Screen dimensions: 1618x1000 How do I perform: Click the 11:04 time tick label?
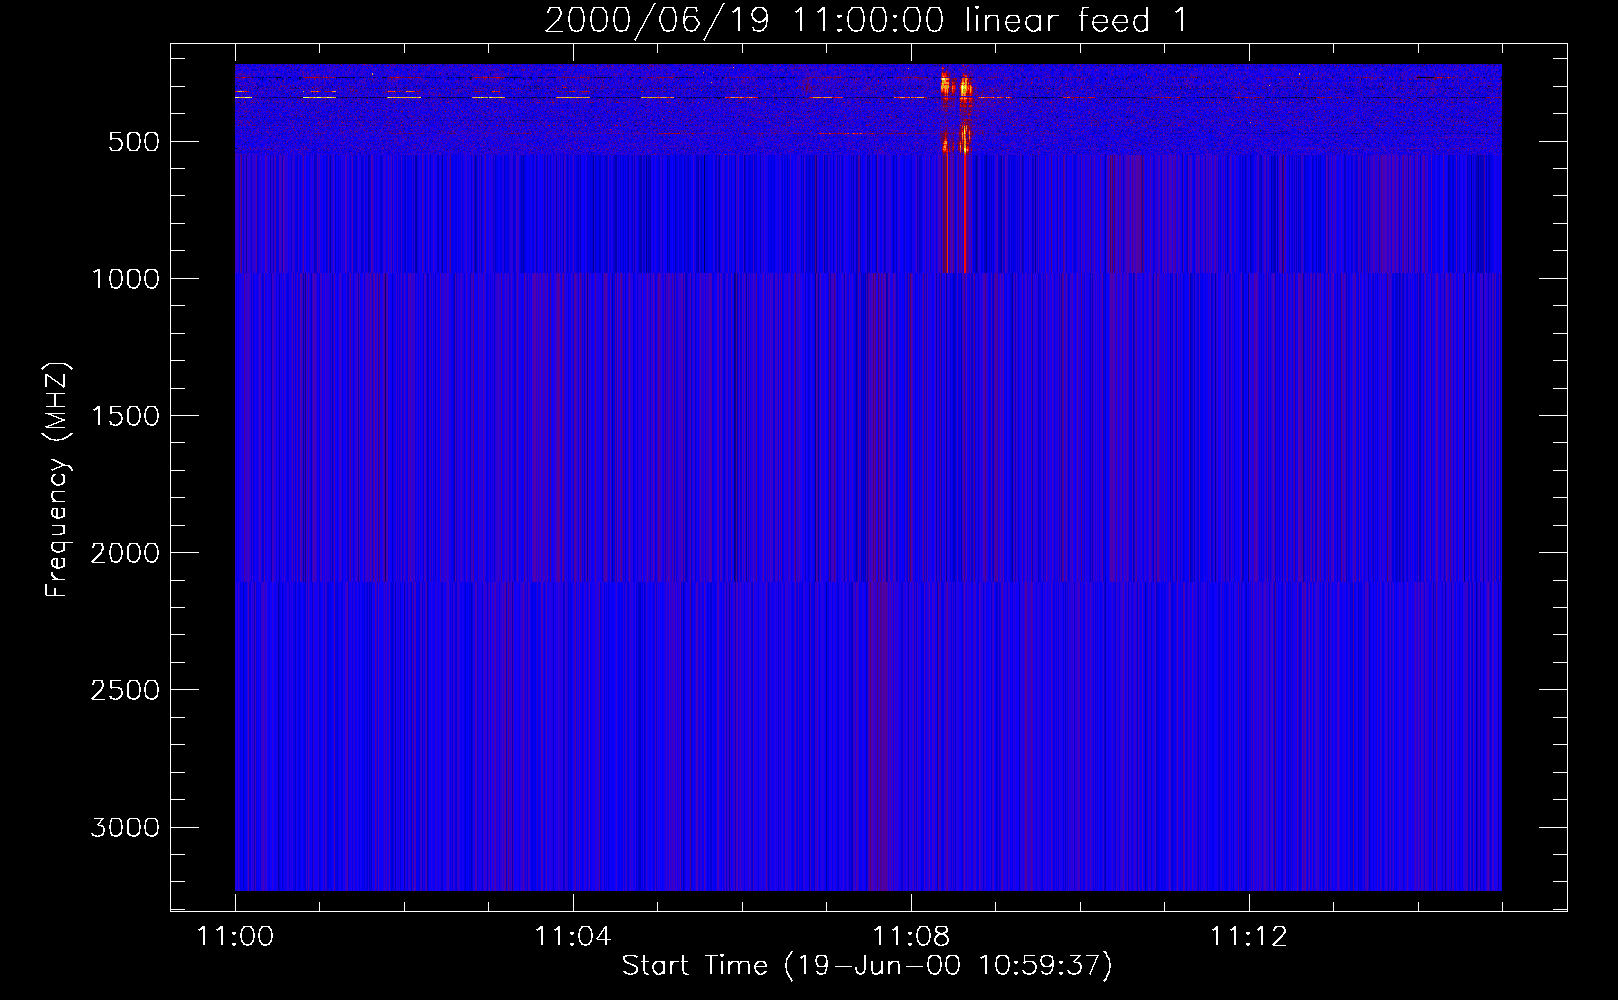tap(572, 937)
